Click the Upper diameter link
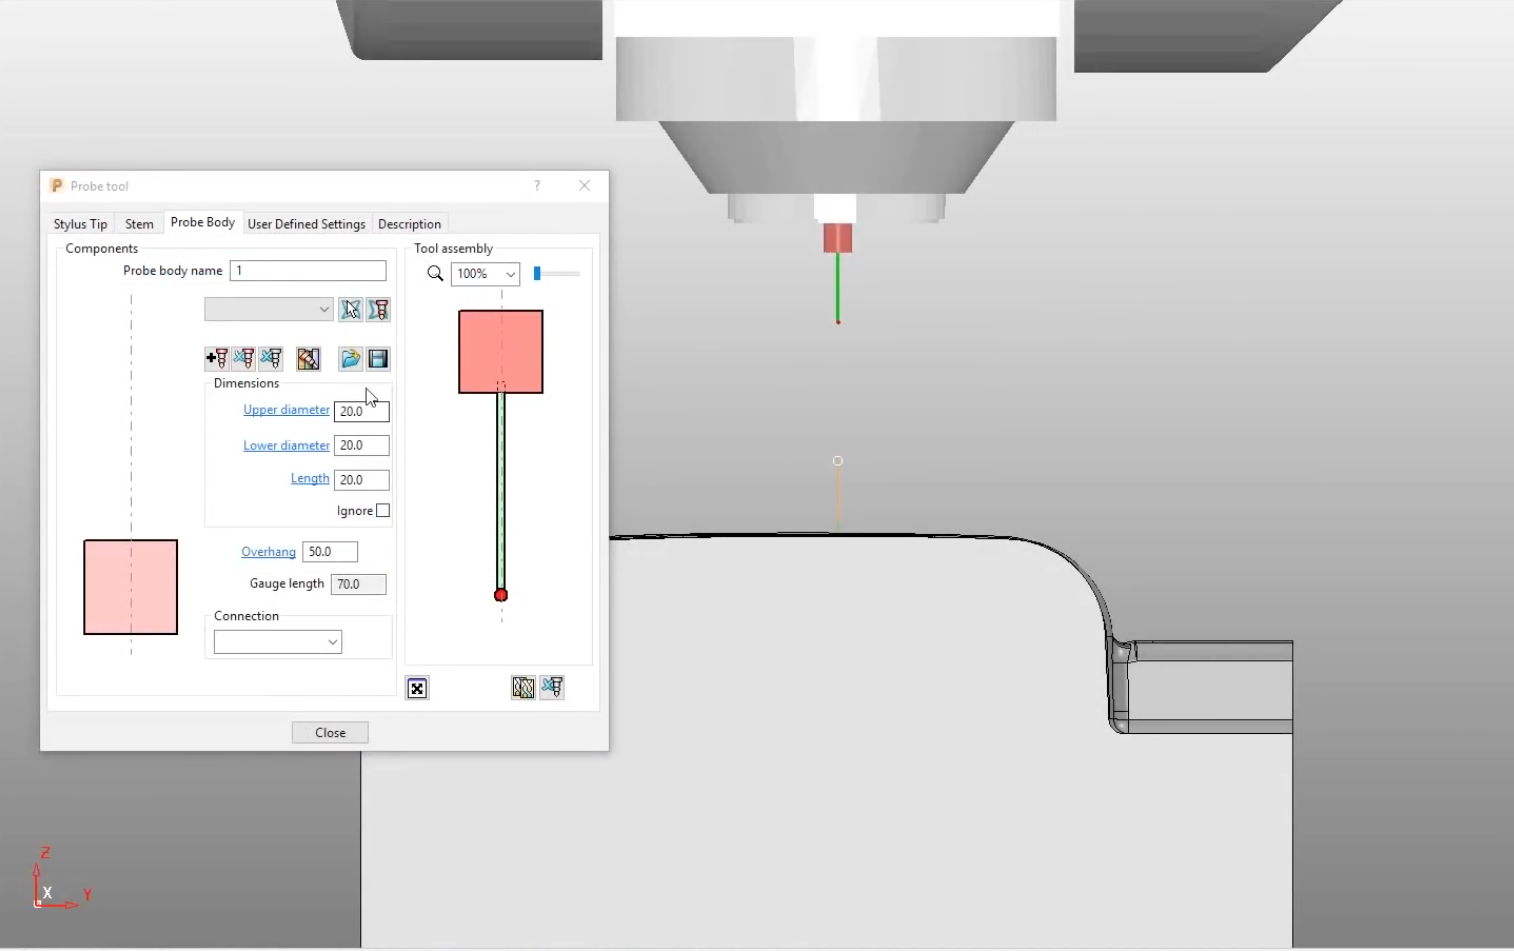This screenshot has width=1514, height=951. [x=286, y=410]
